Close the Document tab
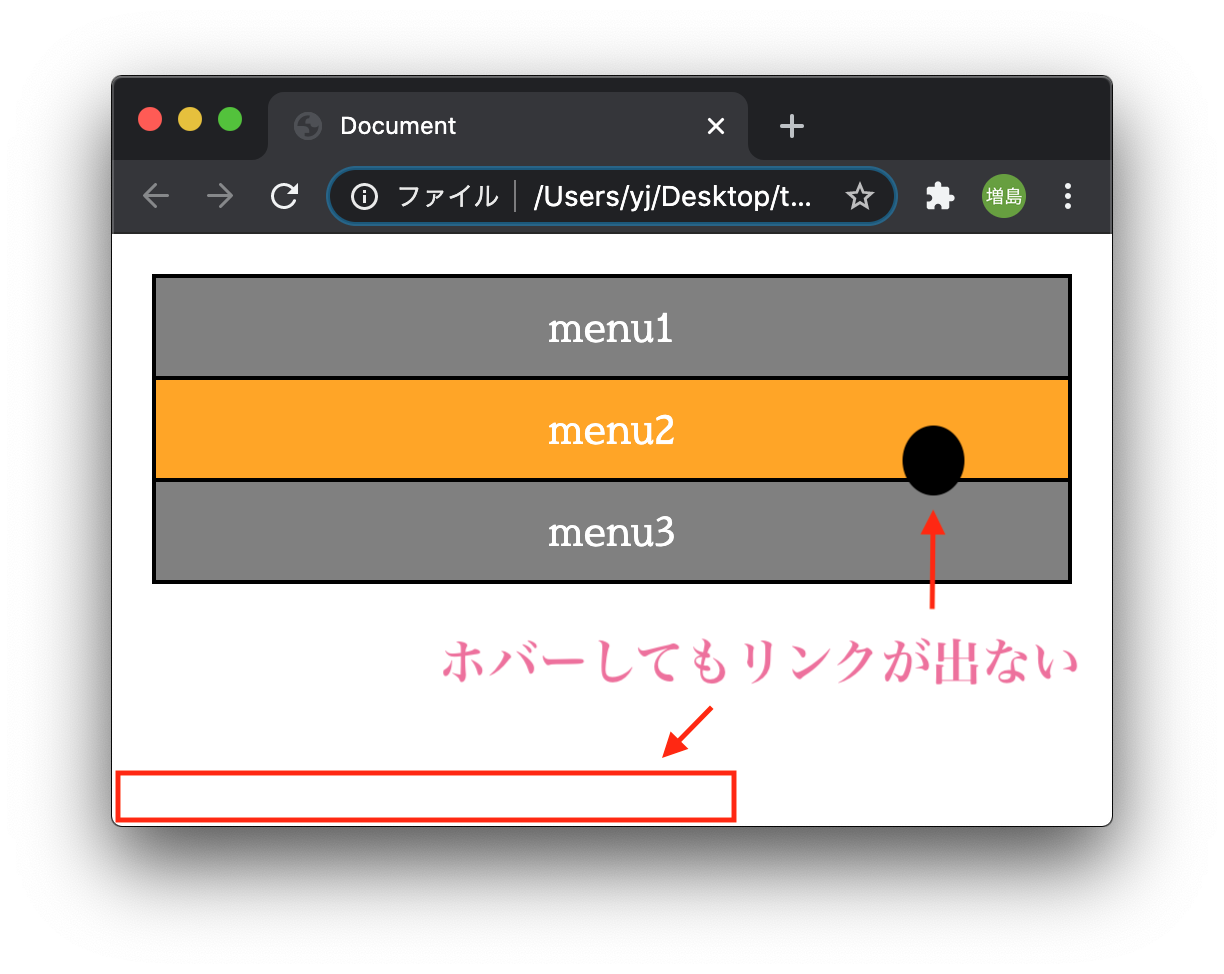This screenshot has height=974, width=1224. 716,126
